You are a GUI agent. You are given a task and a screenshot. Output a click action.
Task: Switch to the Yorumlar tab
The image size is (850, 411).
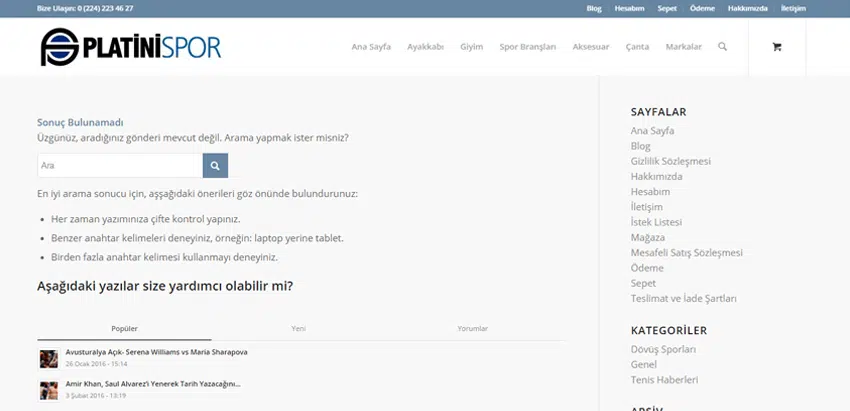click(472, 329)
